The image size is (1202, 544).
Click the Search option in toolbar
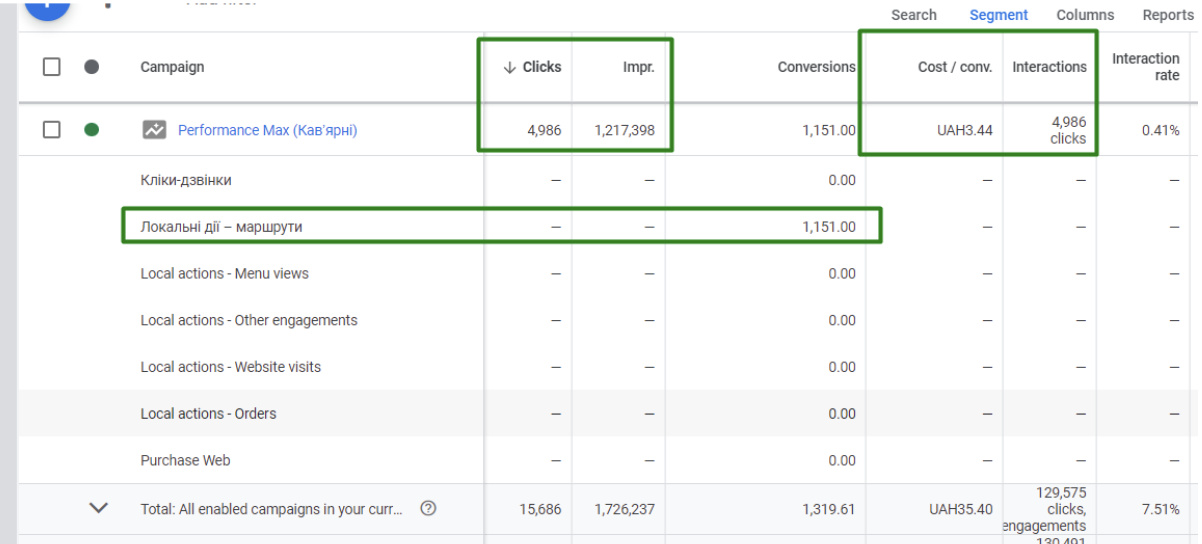(x=914, y=15)
